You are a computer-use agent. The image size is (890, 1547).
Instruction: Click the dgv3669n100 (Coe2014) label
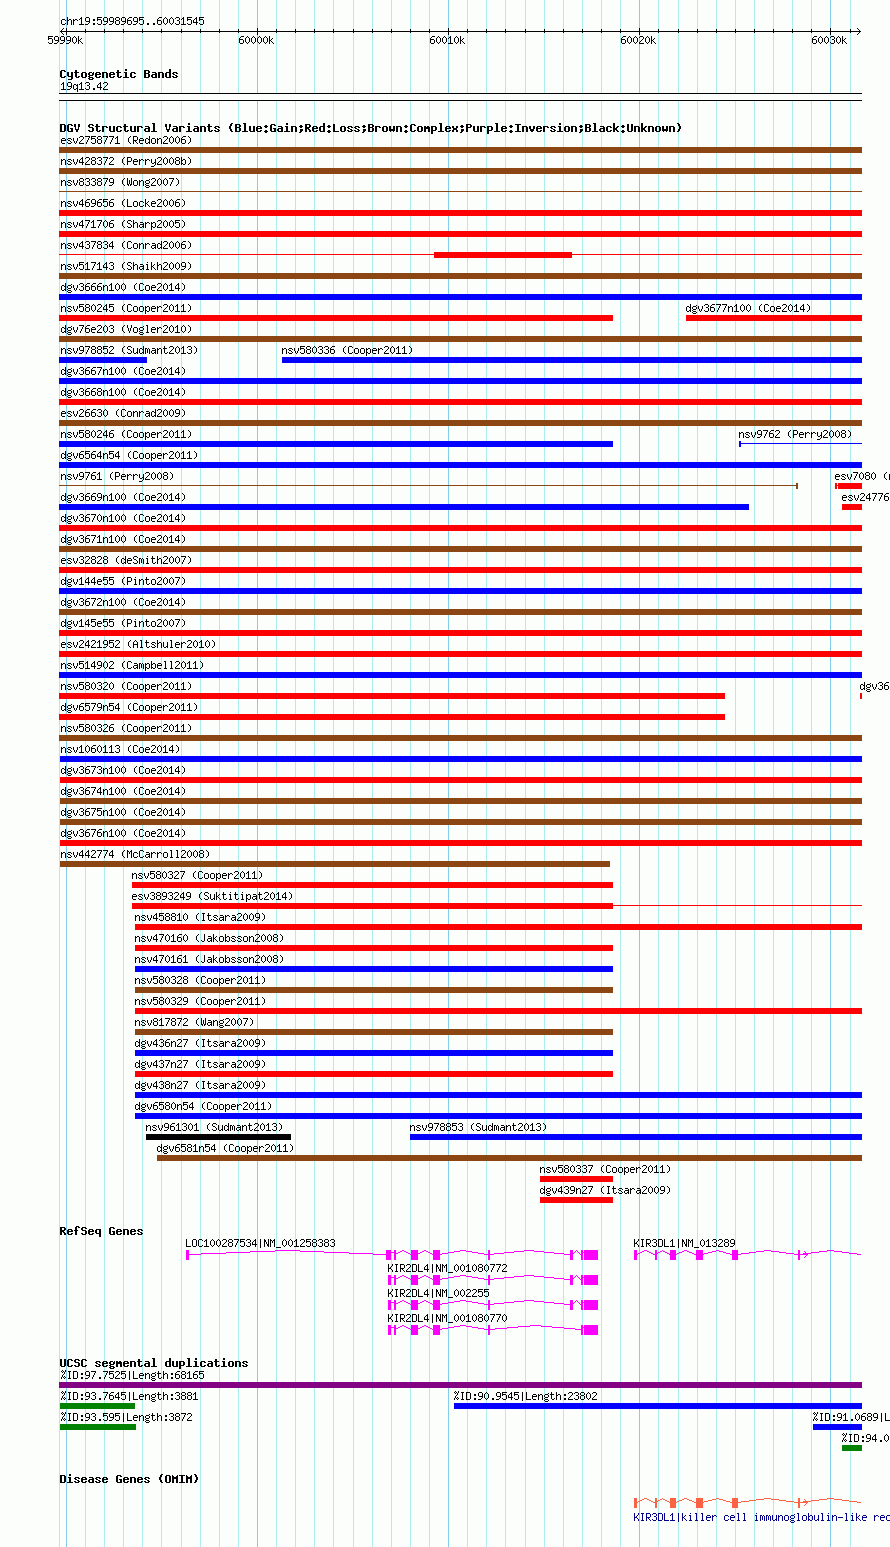(x=123, y=497)
